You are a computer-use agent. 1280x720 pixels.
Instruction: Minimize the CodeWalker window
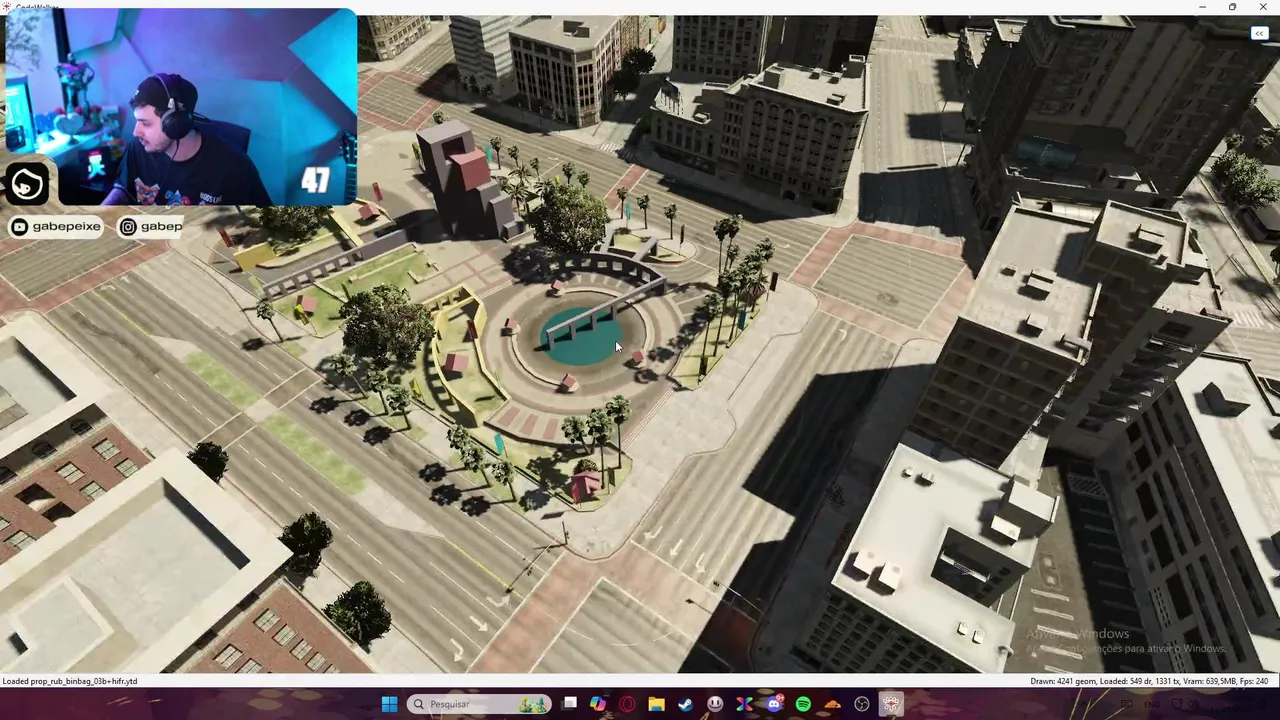[1202, 7]
